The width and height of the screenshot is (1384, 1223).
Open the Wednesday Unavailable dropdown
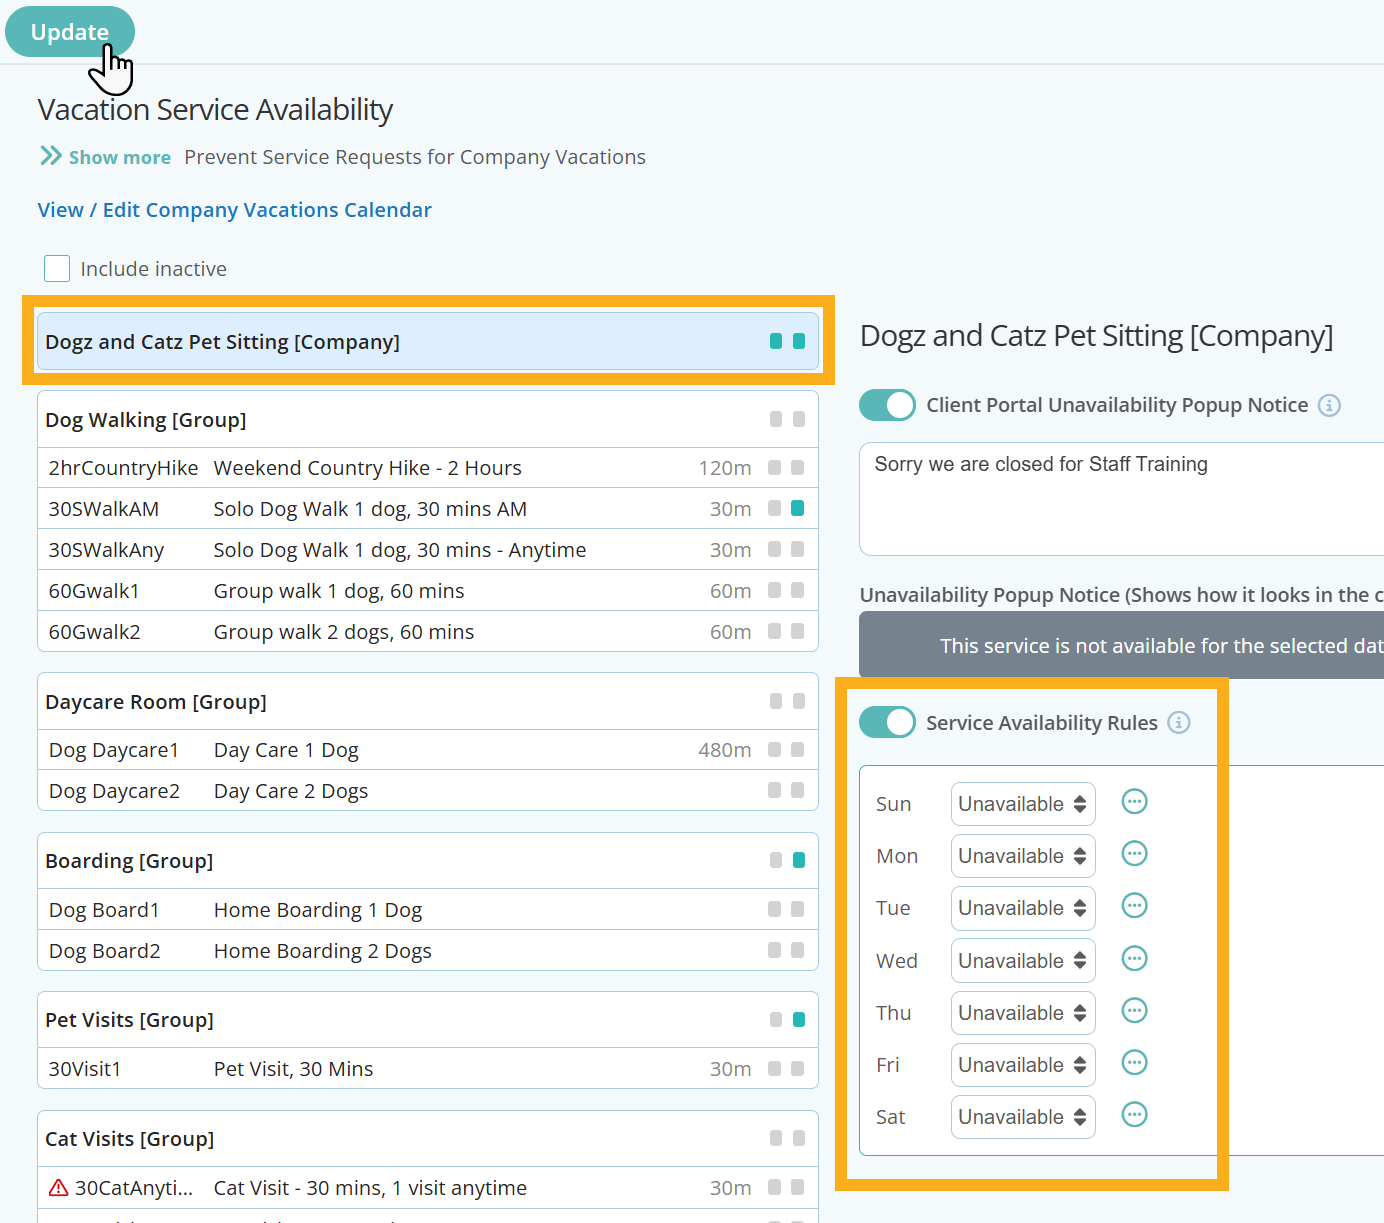tap(1022, 960)
